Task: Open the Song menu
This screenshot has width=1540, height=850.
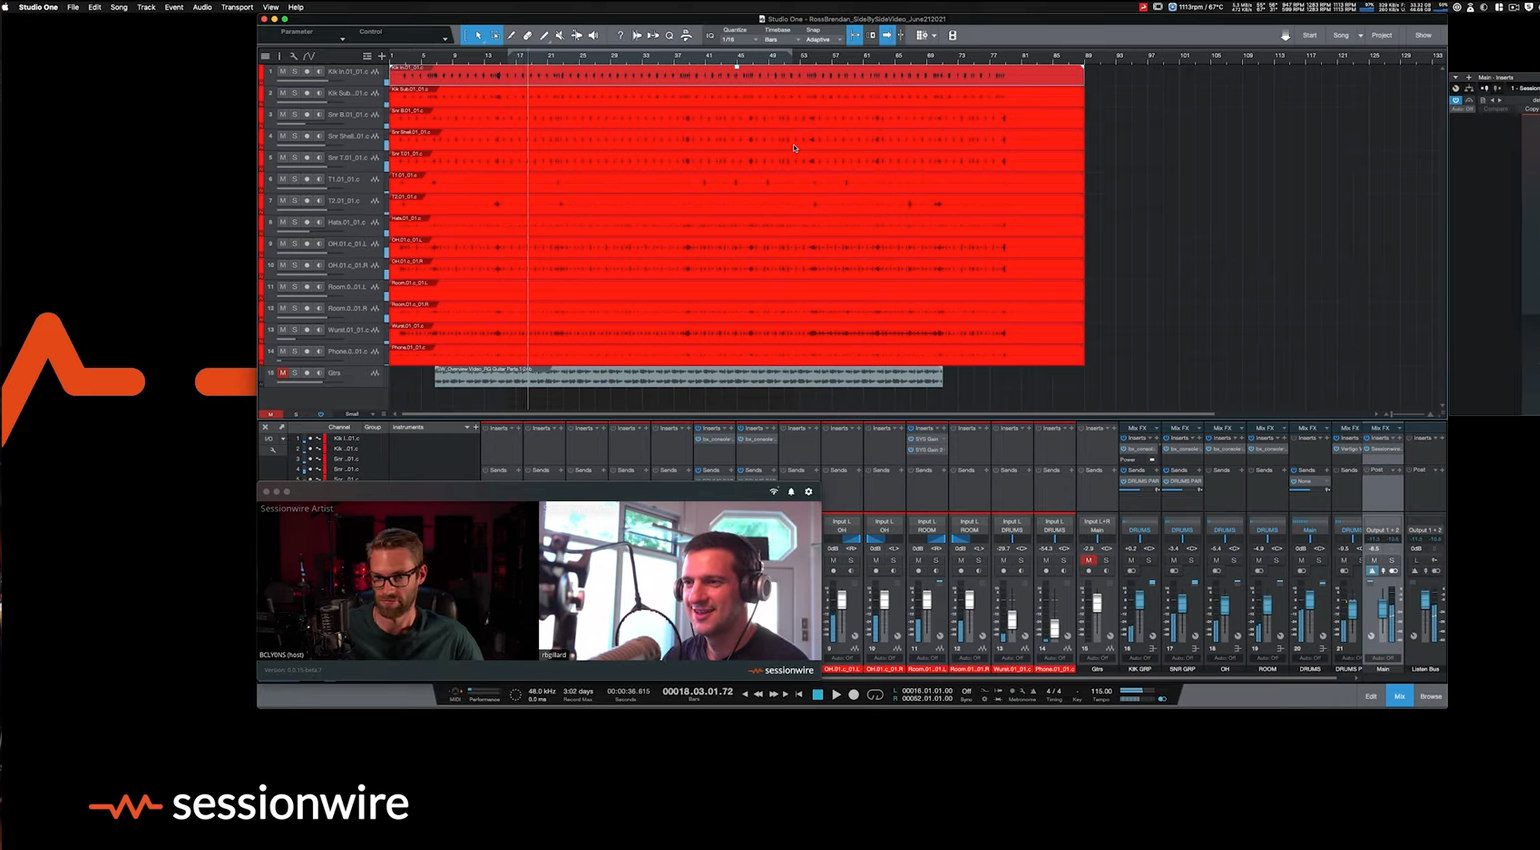Action: pyautogui.click(x=119, y=7)
